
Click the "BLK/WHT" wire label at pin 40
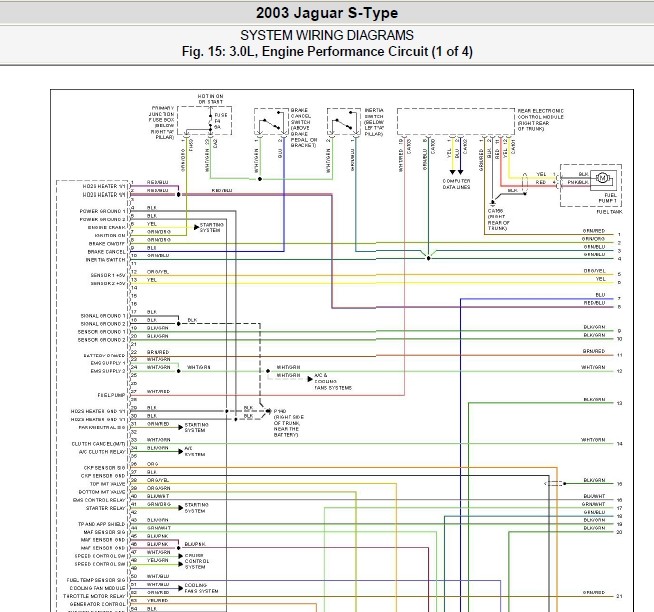point(158,496)
